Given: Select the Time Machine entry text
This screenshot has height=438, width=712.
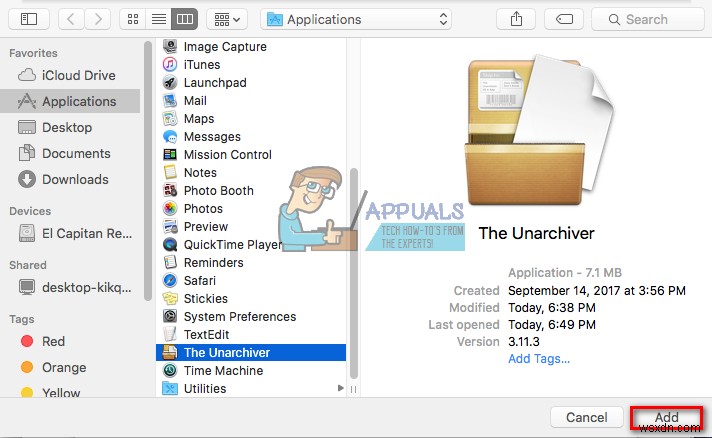Looking at the screenshot, I should point(223,370).
